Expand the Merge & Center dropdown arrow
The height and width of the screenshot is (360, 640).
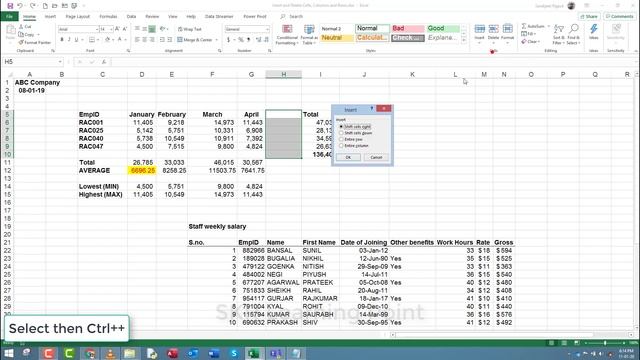pyautogui.click(x=216, y=40)
